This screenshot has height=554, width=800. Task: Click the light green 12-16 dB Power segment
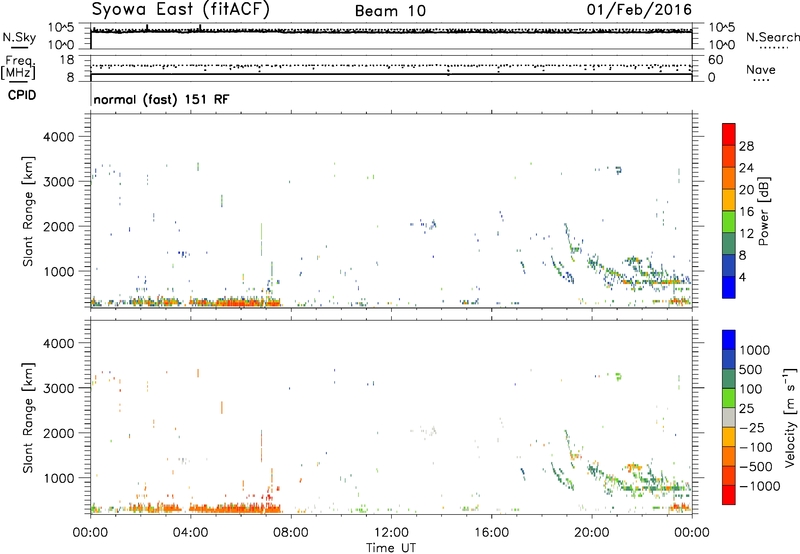729,221
